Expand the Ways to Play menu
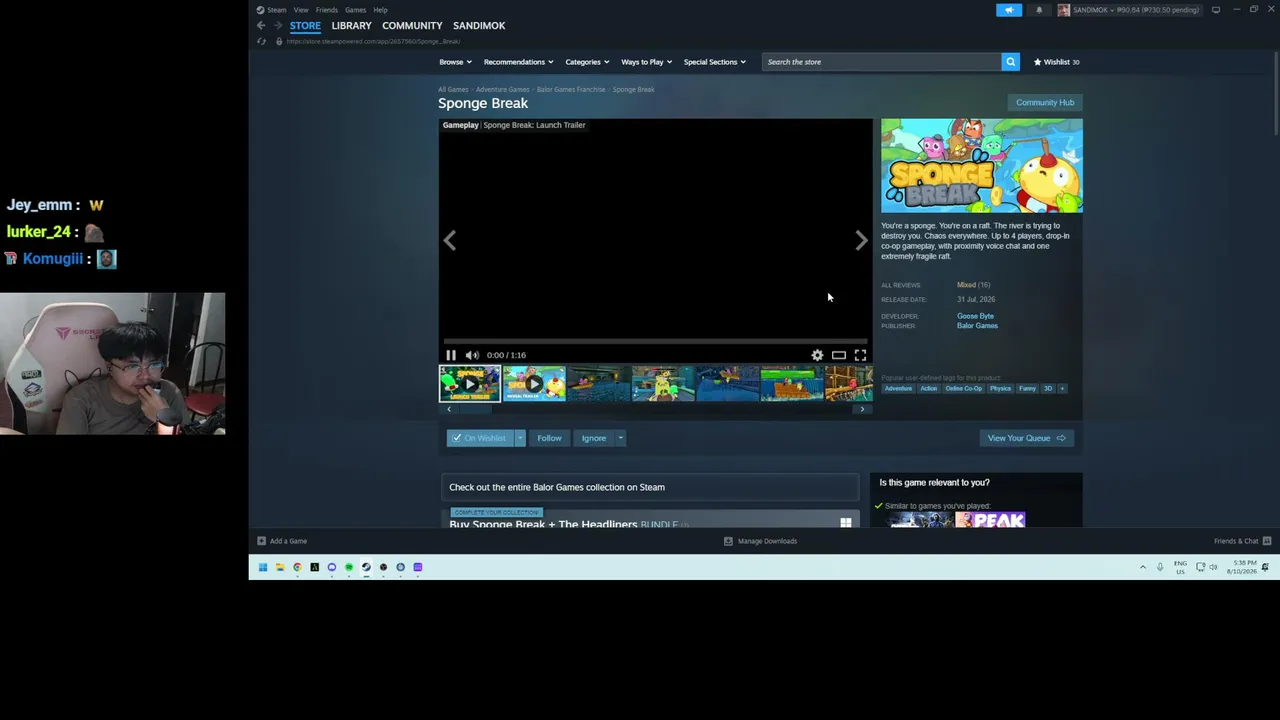 pos(646,62)
